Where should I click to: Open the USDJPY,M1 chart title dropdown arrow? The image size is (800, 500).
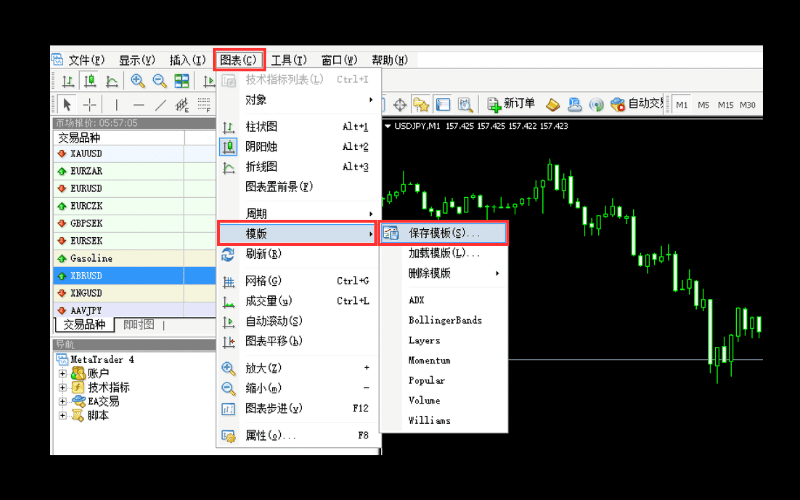387,126
